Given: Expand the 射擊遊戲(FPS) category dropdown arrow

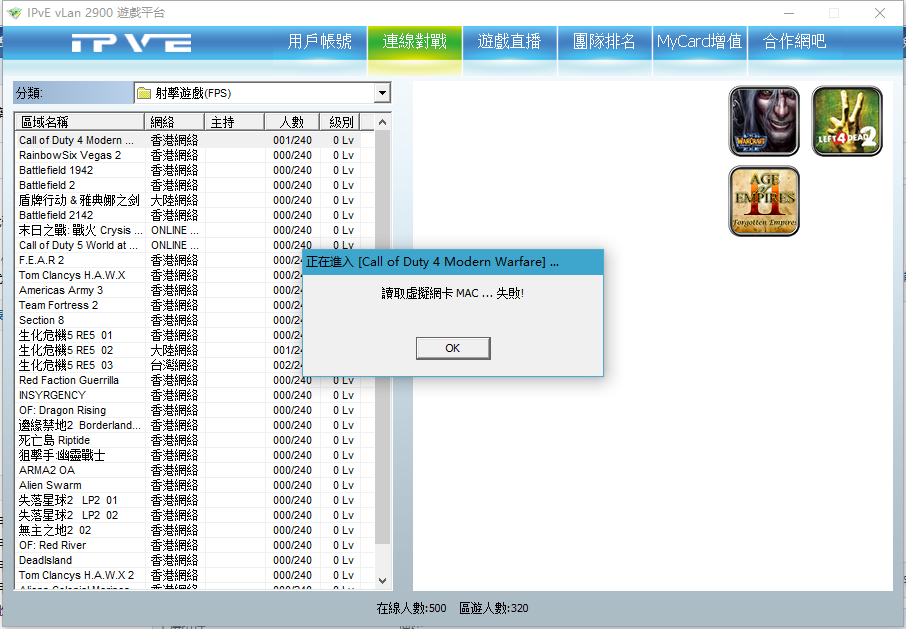Looking at the screenshot, I should point(382,93).
